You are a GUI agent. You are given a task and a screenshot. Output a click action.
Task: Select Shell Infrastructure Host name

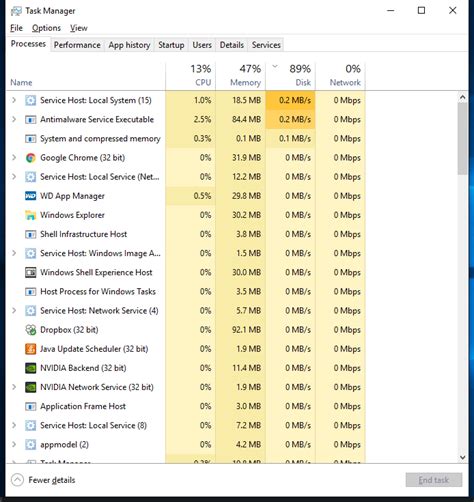click(x=83, y=234)
